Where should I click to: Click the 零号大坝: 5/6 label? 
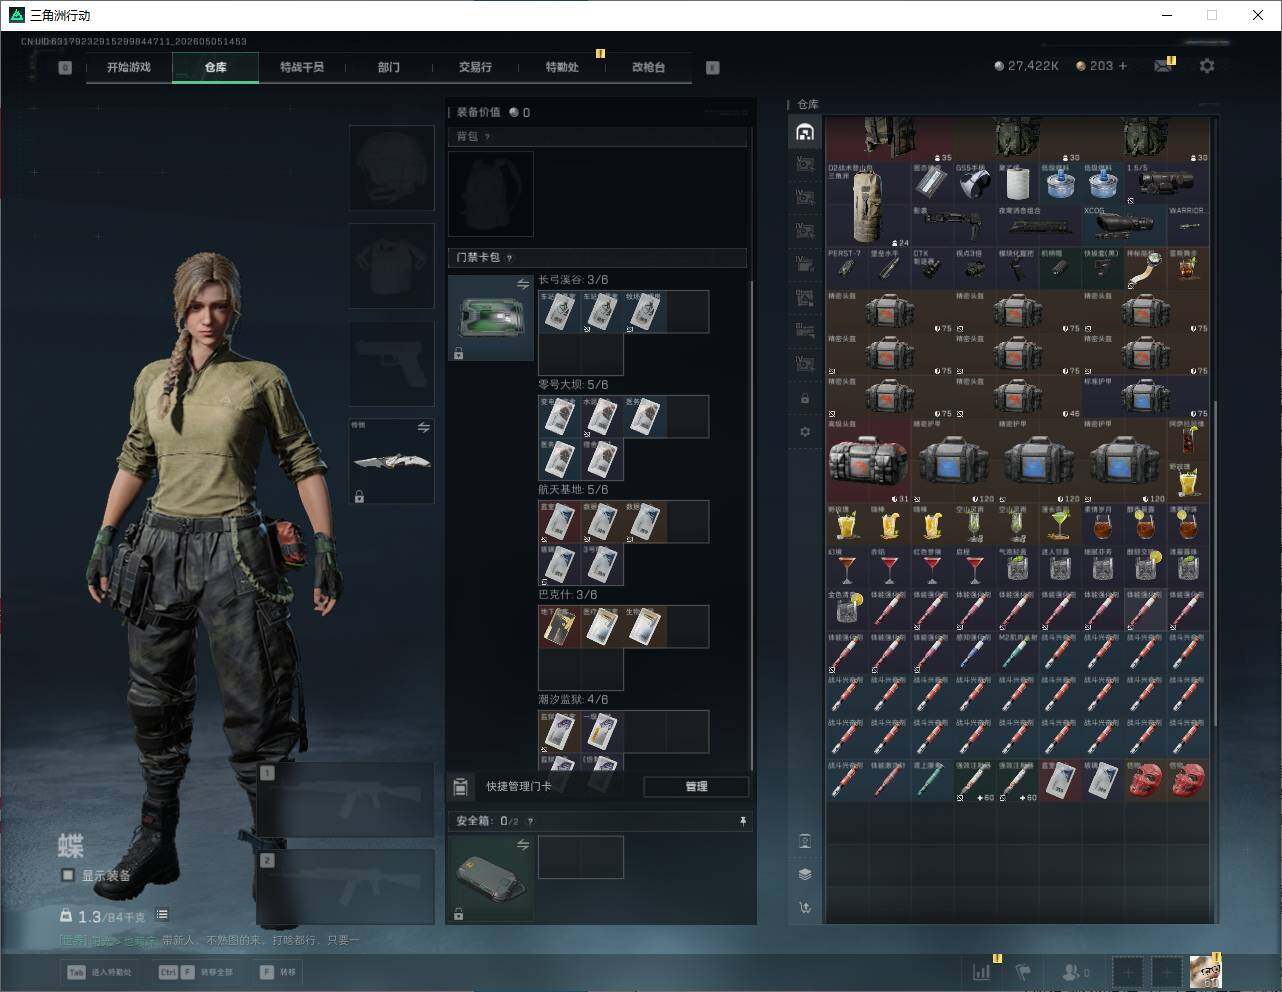(x=573, y=385)
